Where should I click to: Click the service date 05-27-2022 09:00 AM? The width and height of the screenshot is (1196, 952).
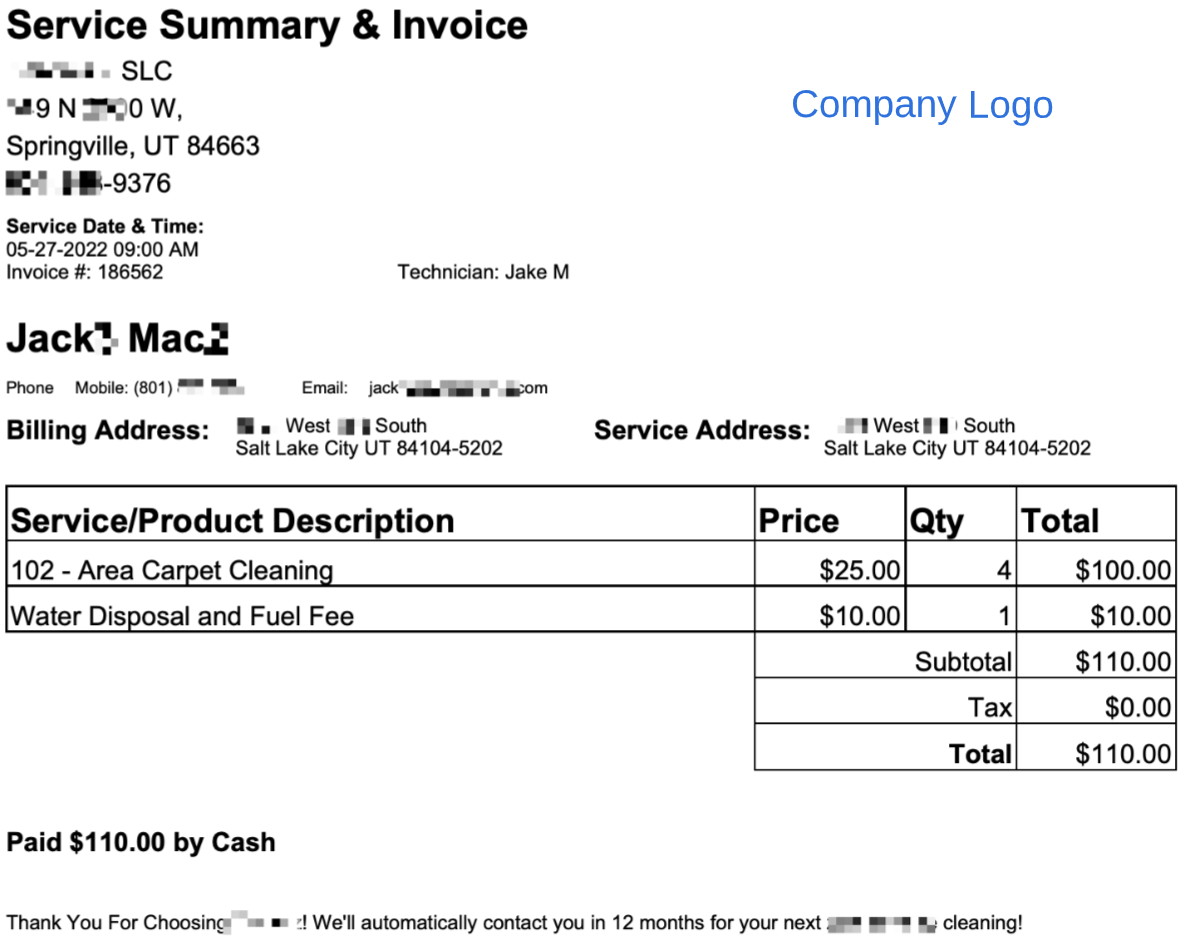tap(102, 249)
